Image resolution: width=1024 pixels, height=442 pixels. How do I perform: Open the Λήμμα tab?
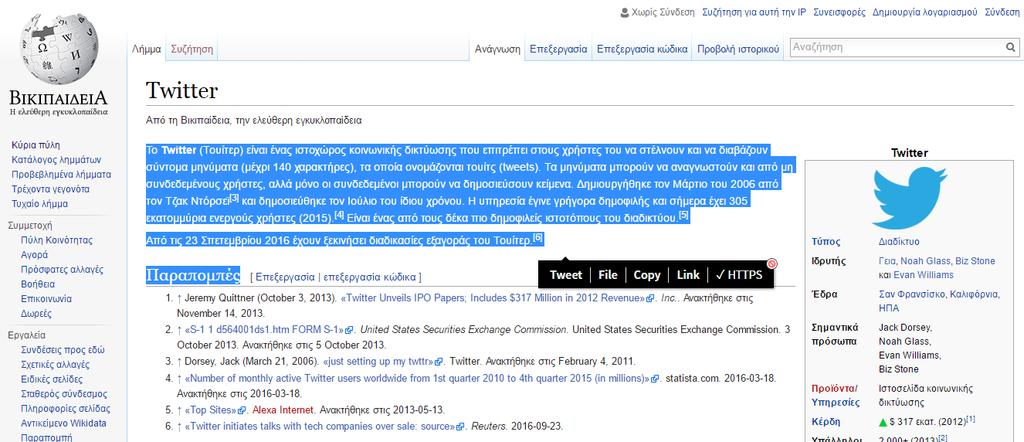(x=146, y=49)
